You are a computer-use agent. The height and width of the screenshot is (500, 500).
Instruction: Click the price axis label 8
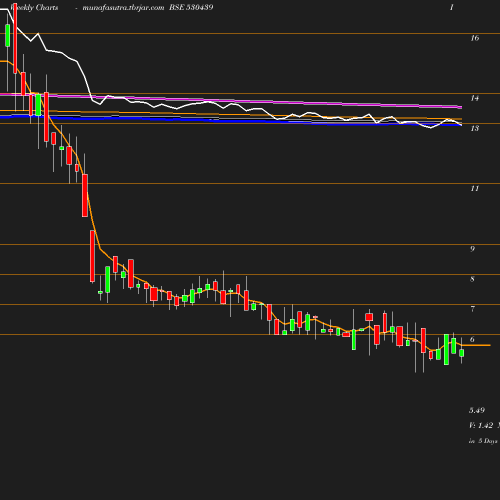[472, 279]
